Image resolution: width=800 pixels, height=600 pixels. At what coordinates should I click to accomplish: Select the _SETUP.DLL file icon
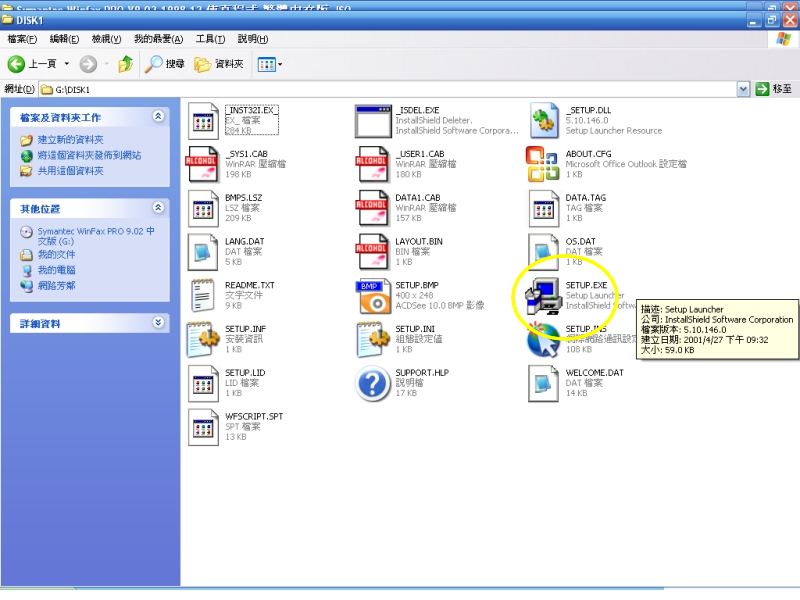click(543, 121)
